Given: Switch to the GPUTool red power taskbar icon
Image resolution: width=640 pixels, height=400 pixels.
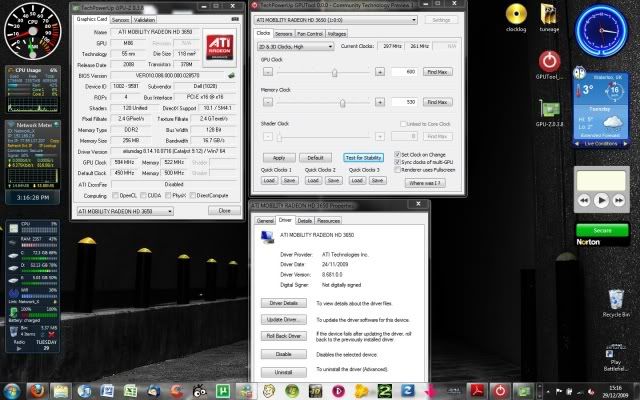Looking at the screenshot, I should click(x=500, y=391).
